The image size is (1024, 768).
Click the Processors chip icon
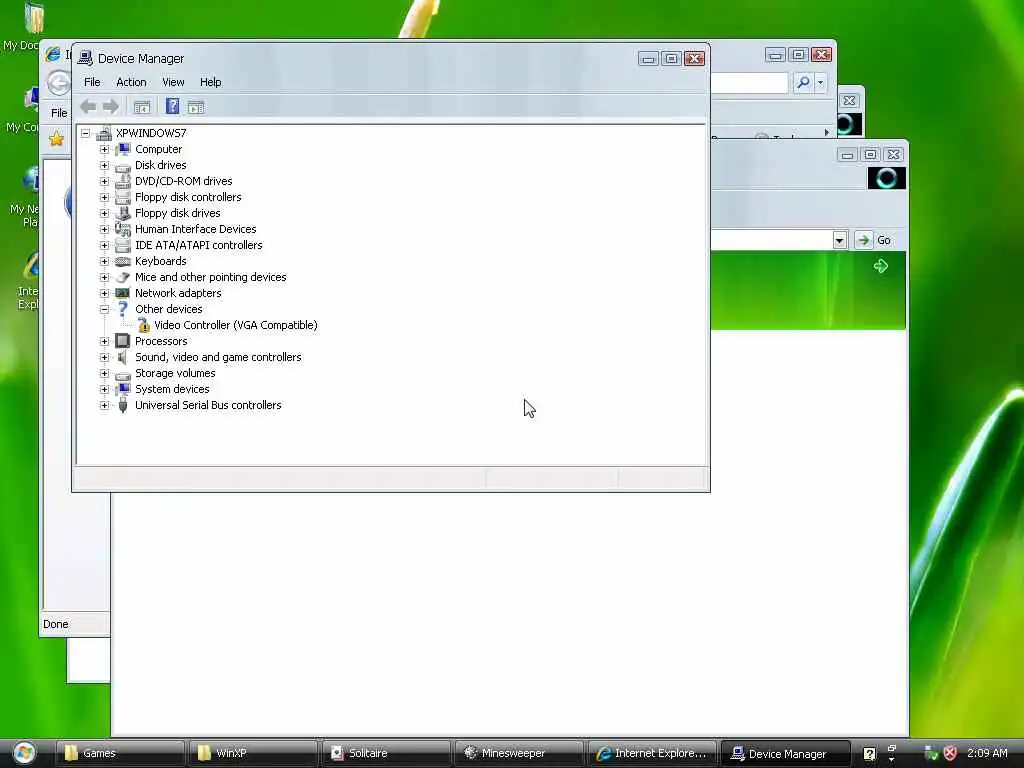tap(123, 341)
